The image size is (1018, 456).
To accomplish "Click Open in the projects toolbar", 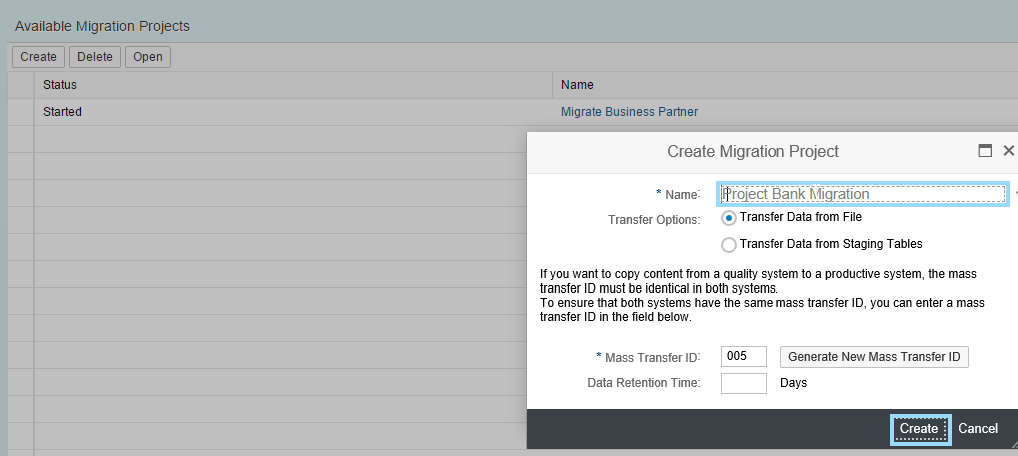I will click(x=148, y=57).
